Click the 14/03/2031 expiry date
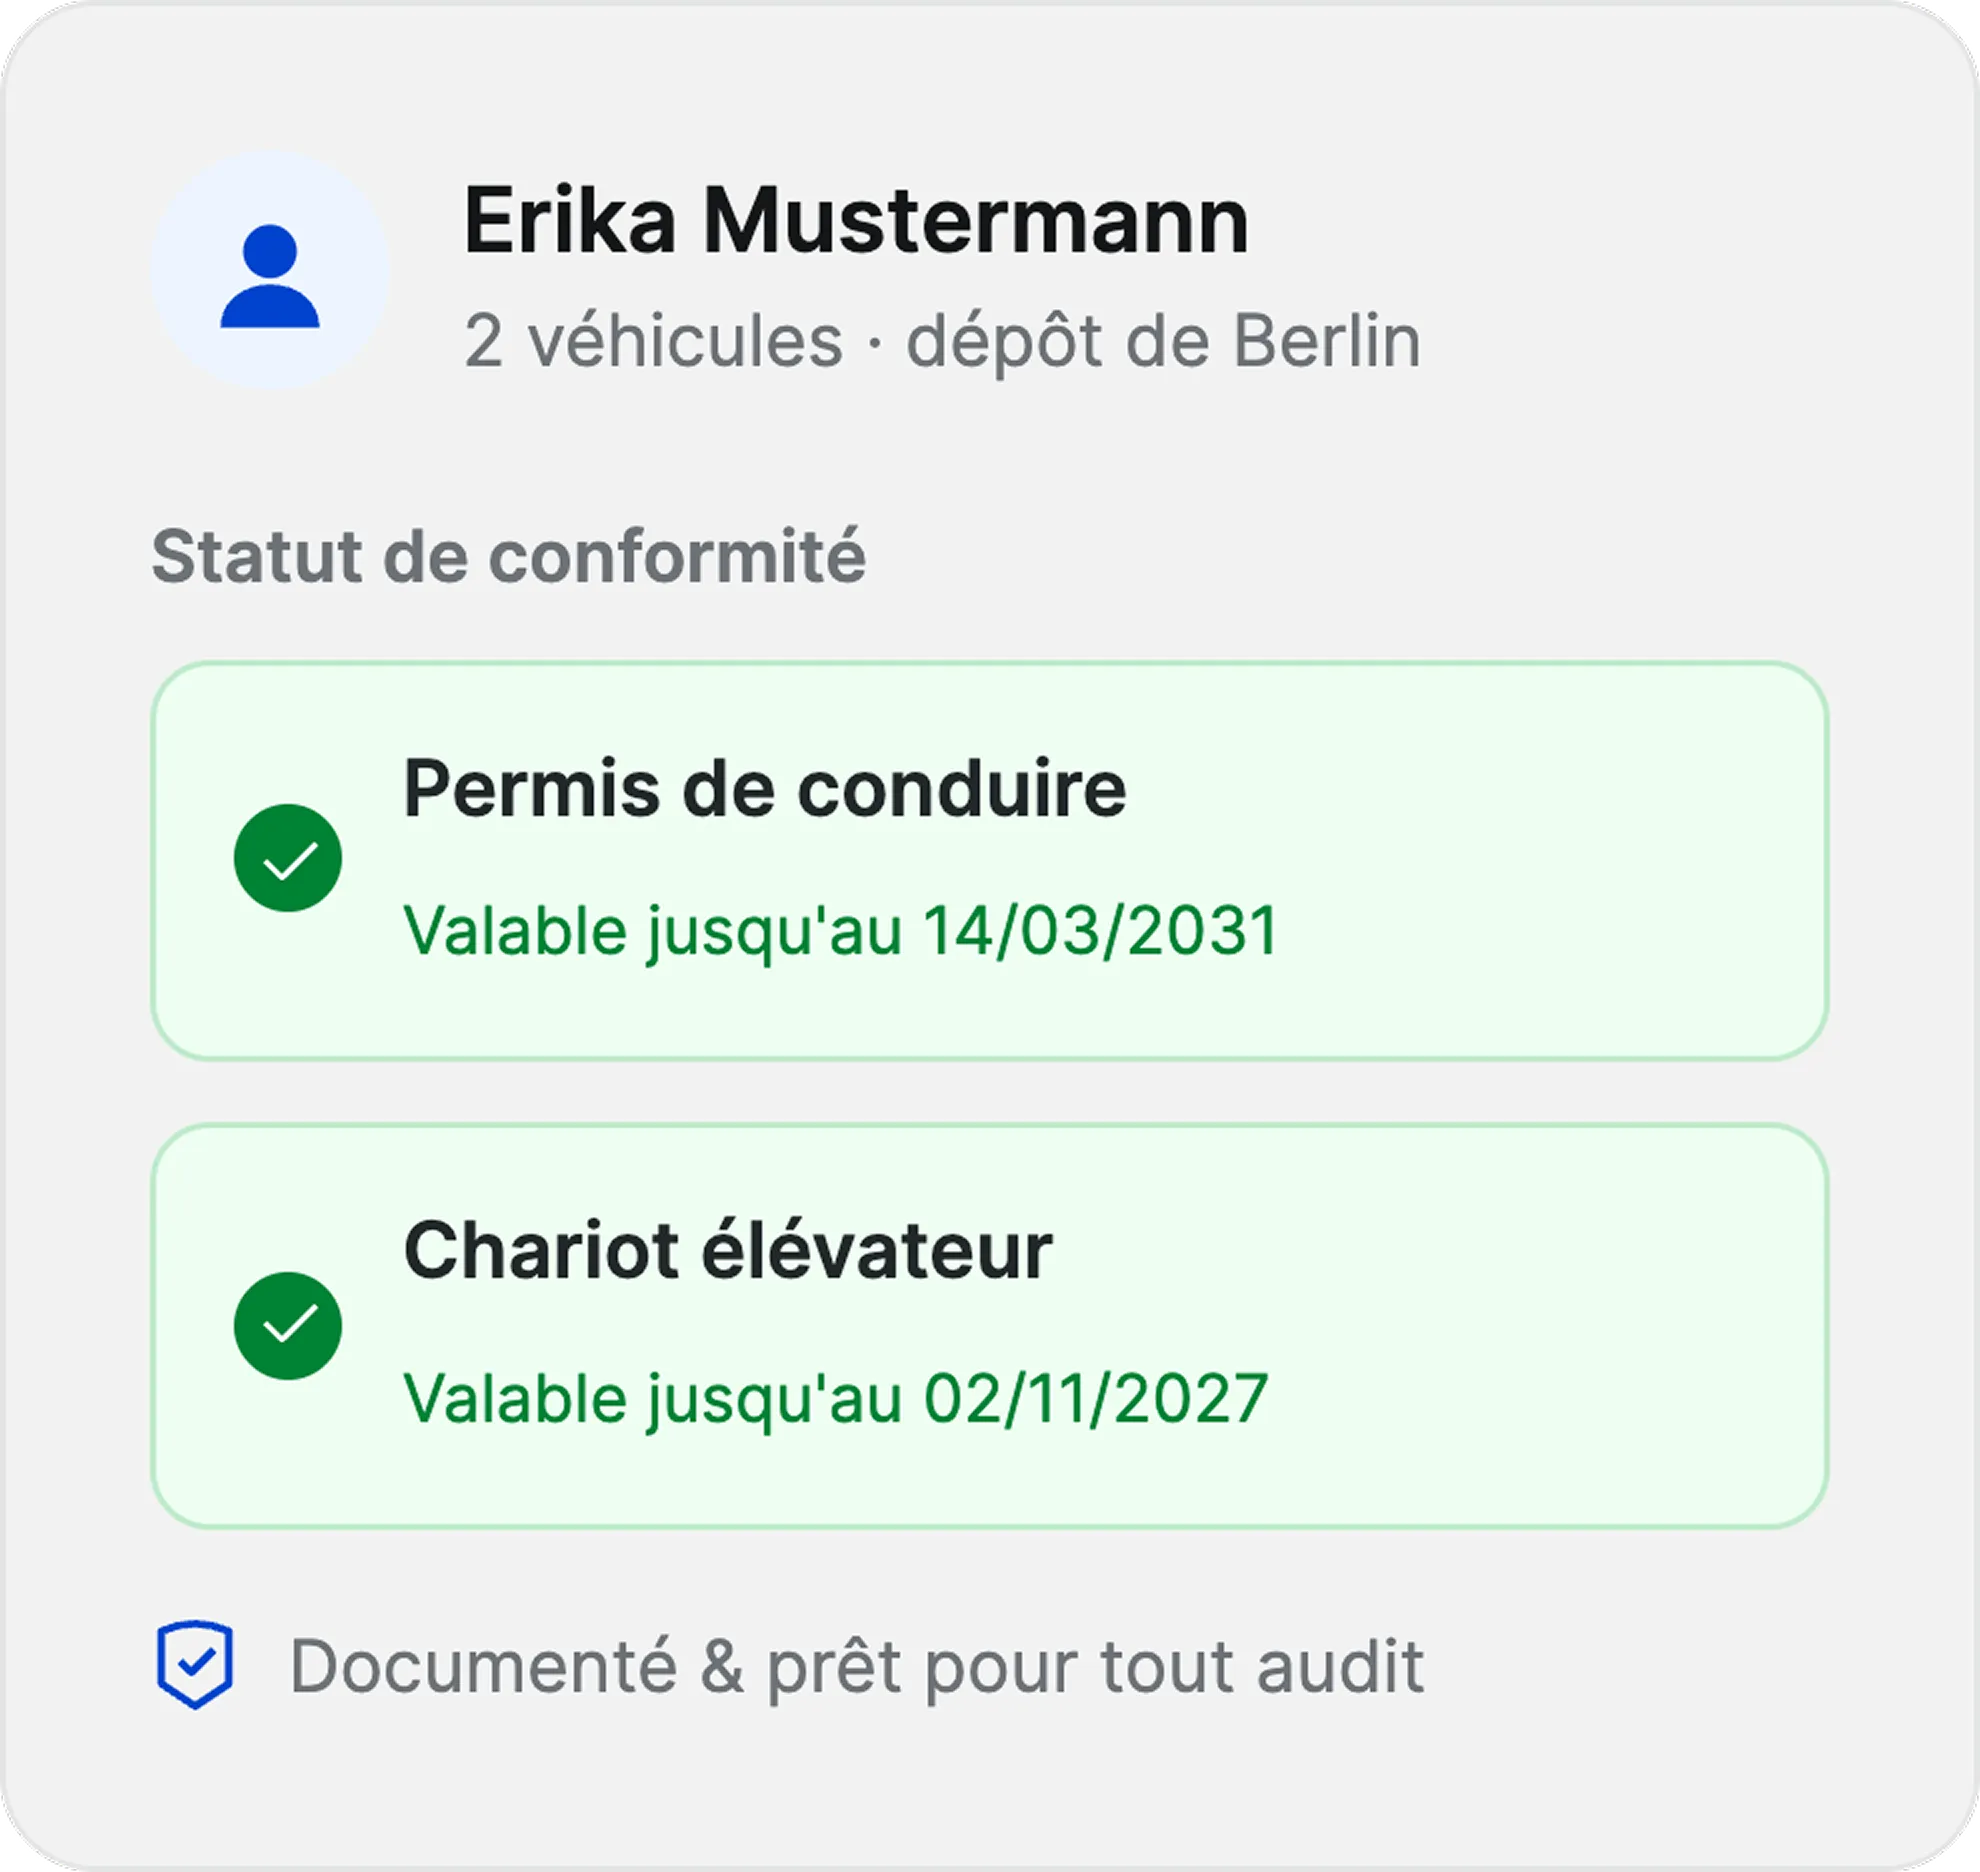The height and width of the screenshot is (1872, 1980). point(1100,930)
